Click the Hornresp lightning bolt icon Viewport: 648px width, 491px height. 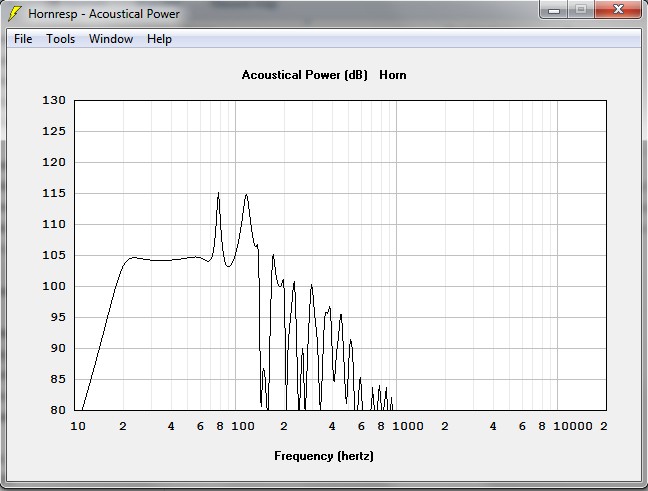[x=15, y=13]
